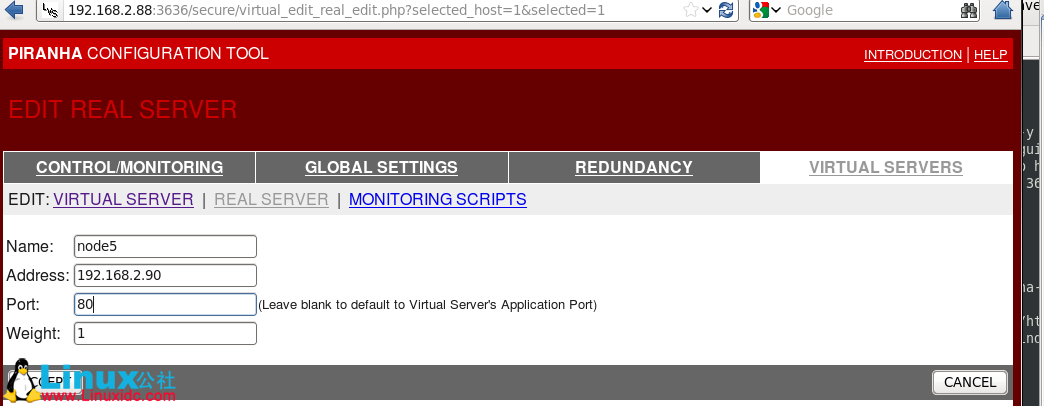Reload the page with the refresh icon

coord(727,10)
